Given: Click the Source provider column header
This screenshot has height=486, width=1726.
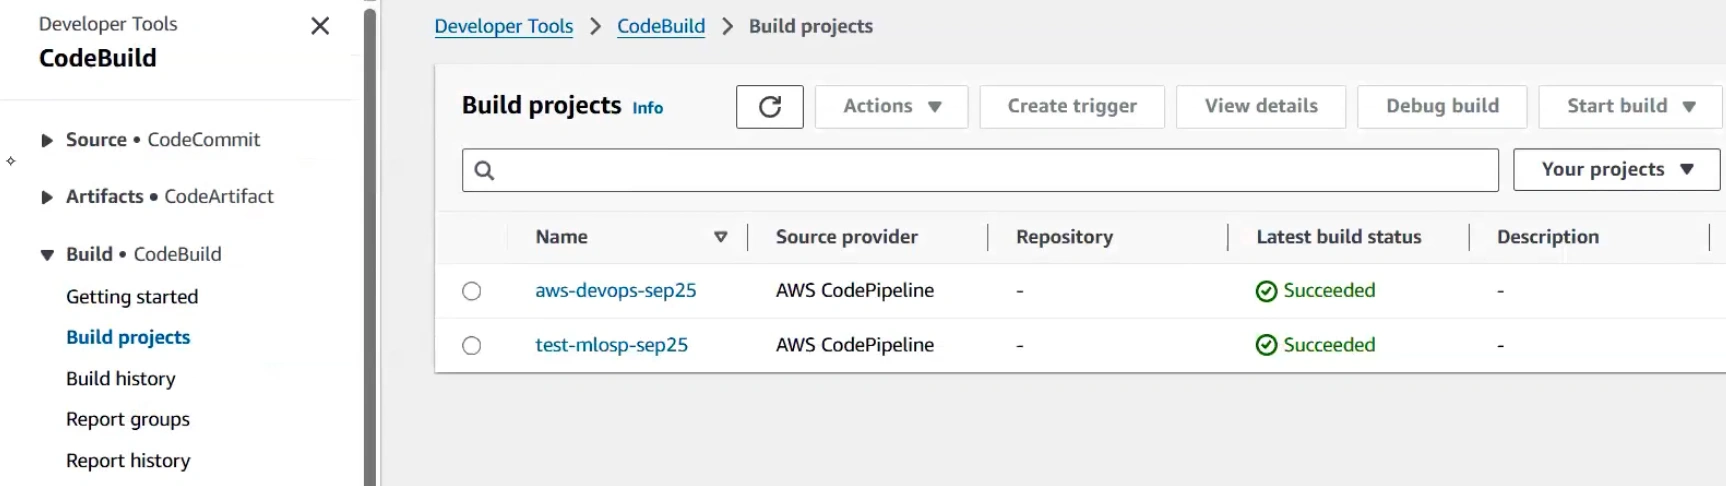Looking at the screenshot, I should pos(847,237).
